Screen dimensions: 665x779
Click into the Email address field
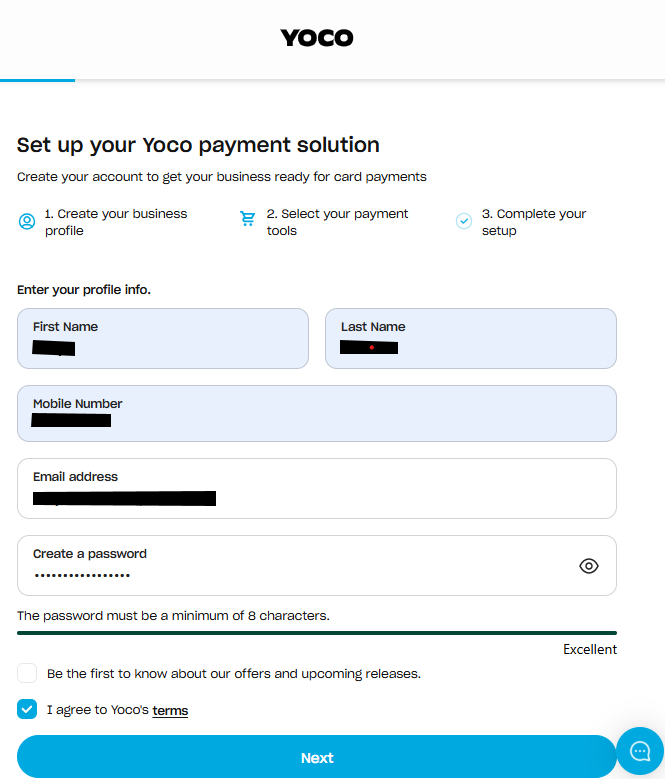tap(316, 489)
